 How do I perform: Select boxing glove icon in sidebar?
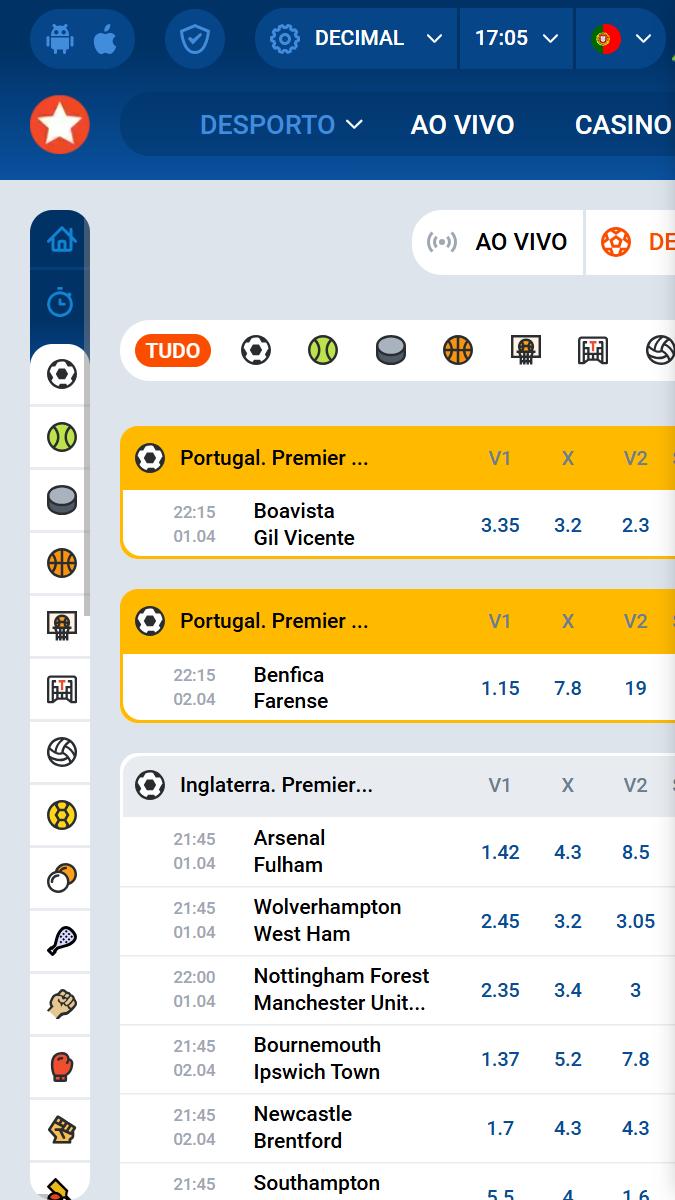62,1066
